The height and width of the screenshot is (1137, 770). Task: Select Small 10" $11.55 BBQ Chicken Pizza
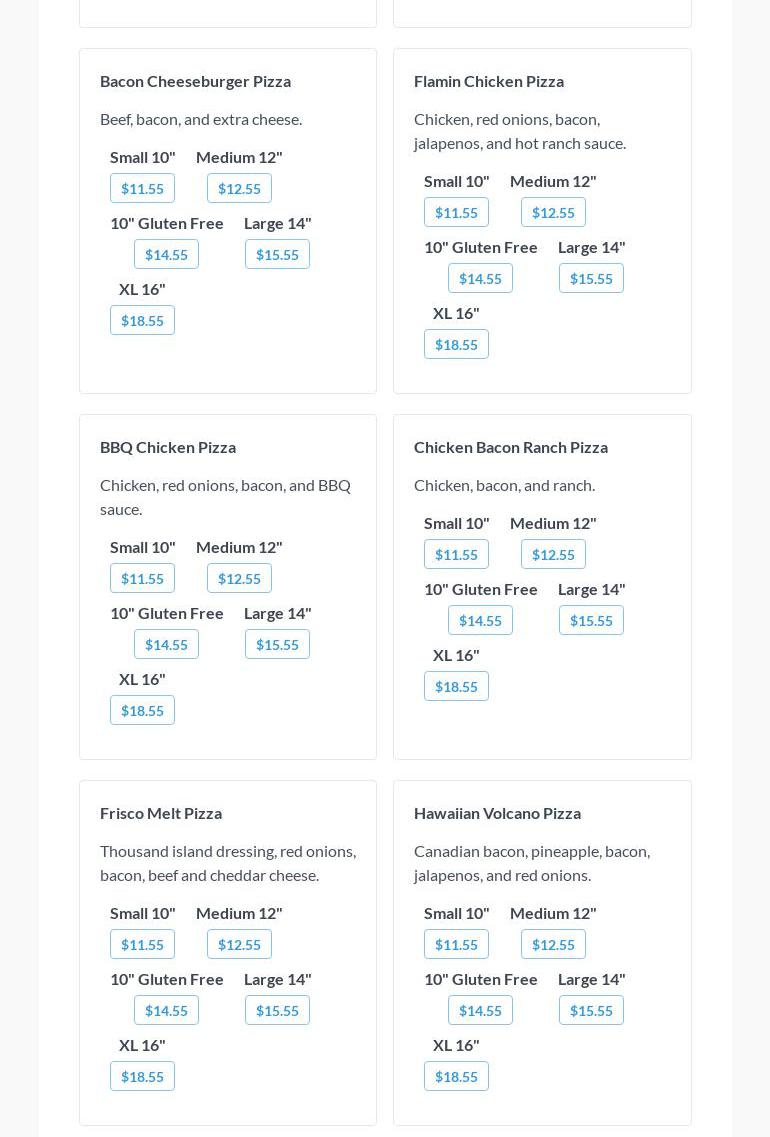click(x=142, y=578)
